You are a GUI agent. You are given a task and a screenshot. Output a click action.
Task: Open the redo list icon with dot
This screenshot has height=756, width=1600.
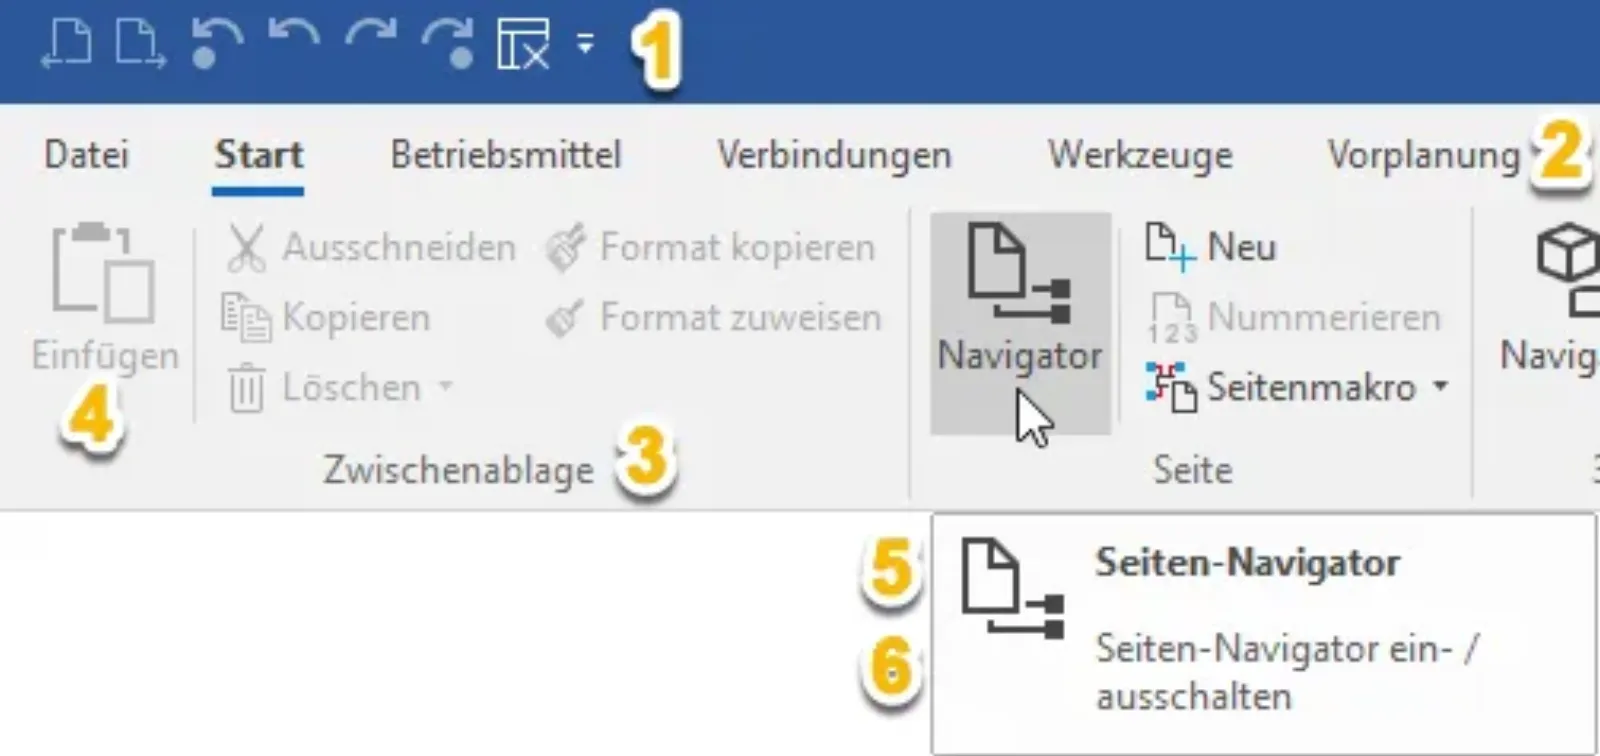tap(446, 44)
